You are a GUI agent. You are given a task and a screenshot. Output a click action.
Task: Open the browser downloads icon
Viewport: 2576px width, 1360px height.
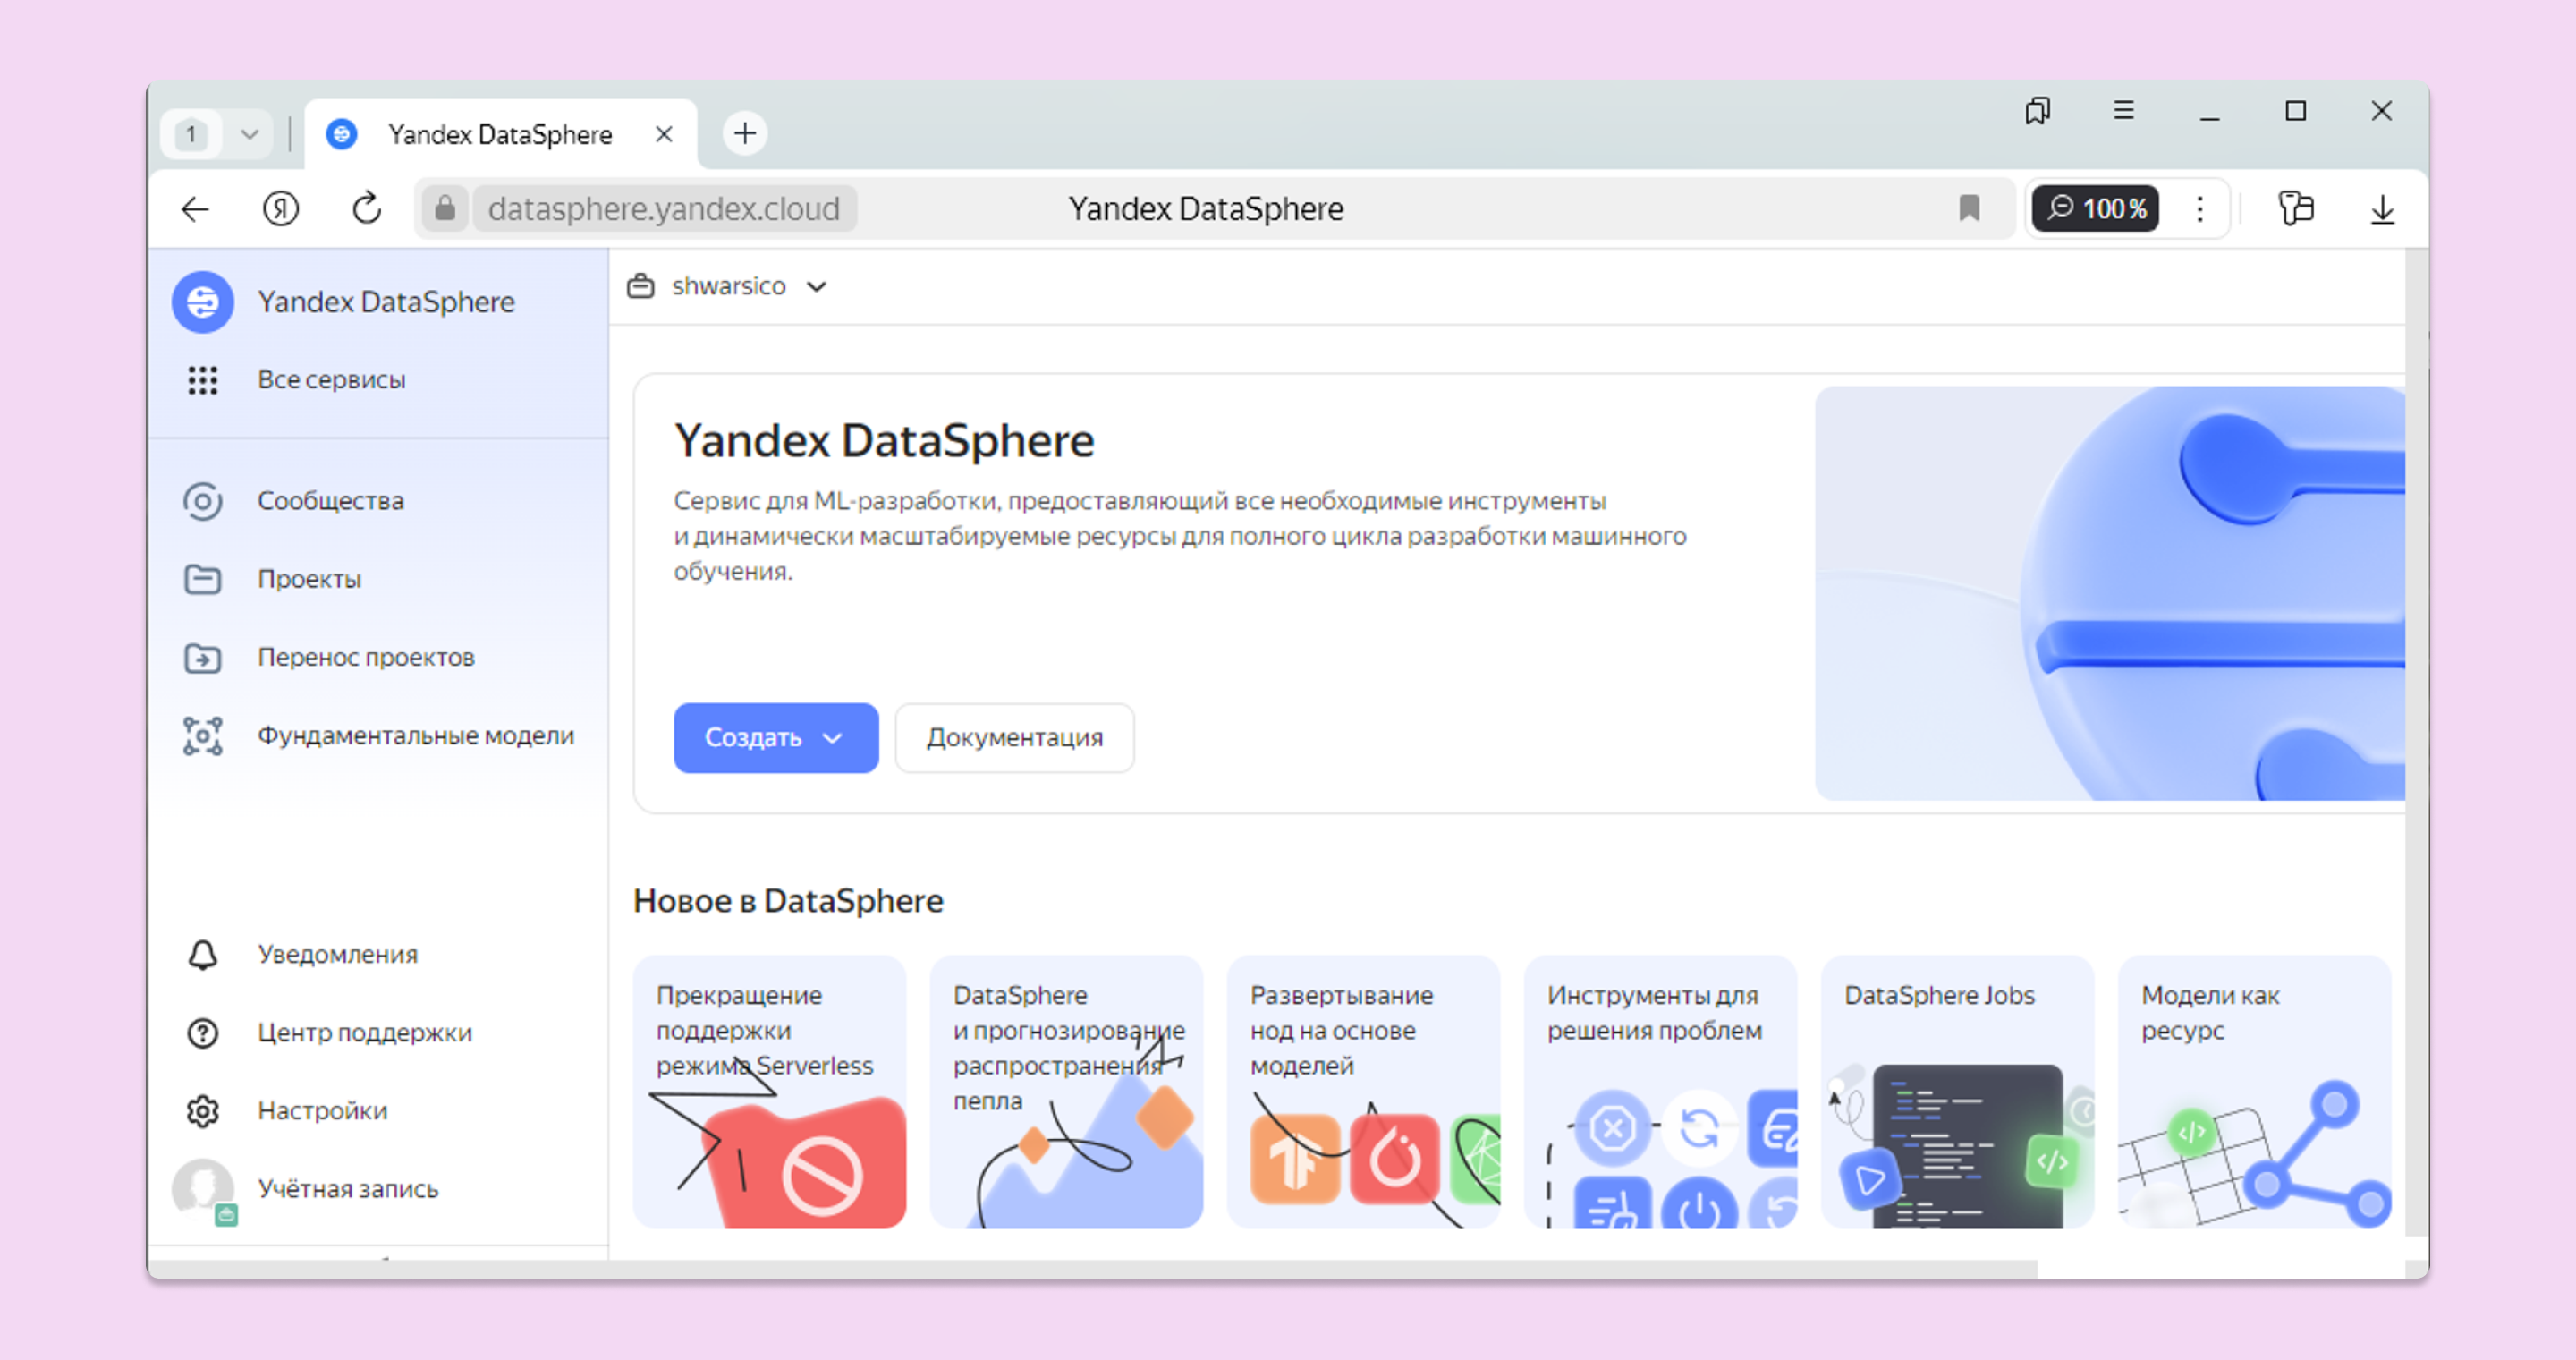[x=2383, y=209]
